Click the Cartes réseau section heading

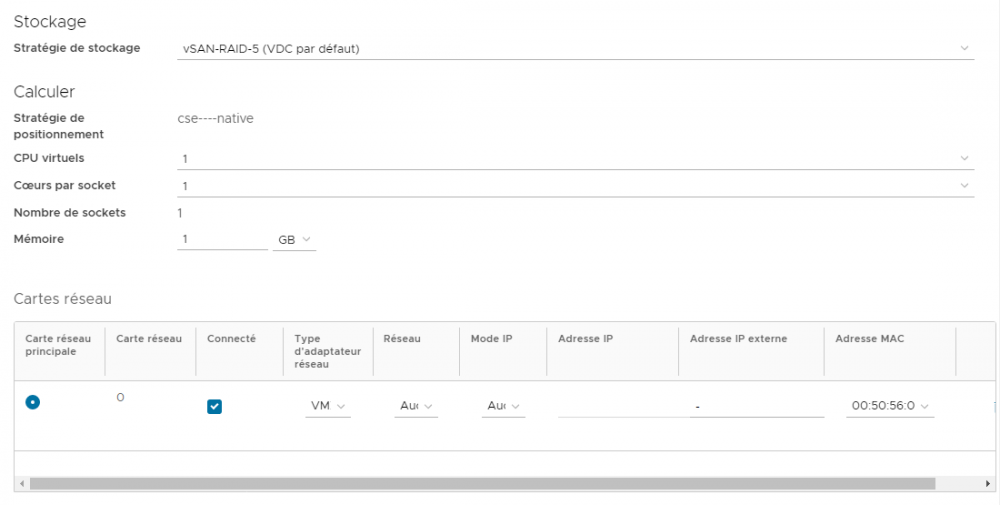(62, 298)
